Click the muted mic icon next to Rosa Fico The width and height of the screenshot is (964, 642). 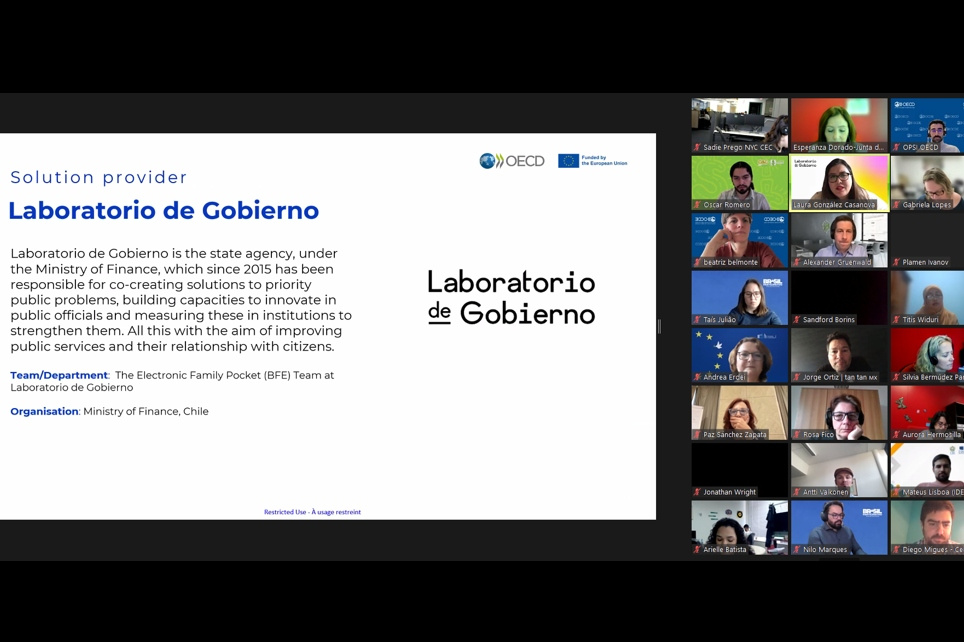click(797, 435)
